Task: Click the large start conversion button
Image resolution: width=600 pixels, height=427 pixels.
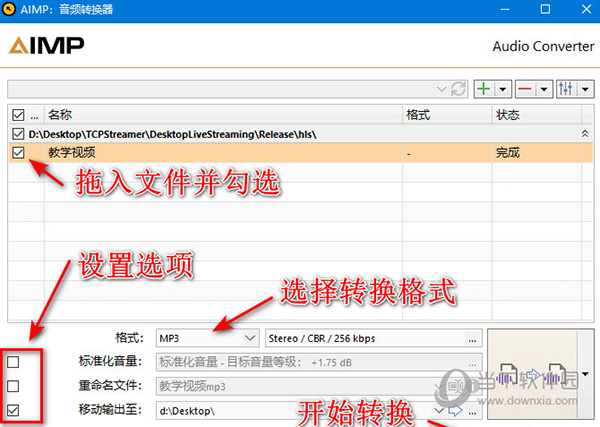Action: pos(533,374)
